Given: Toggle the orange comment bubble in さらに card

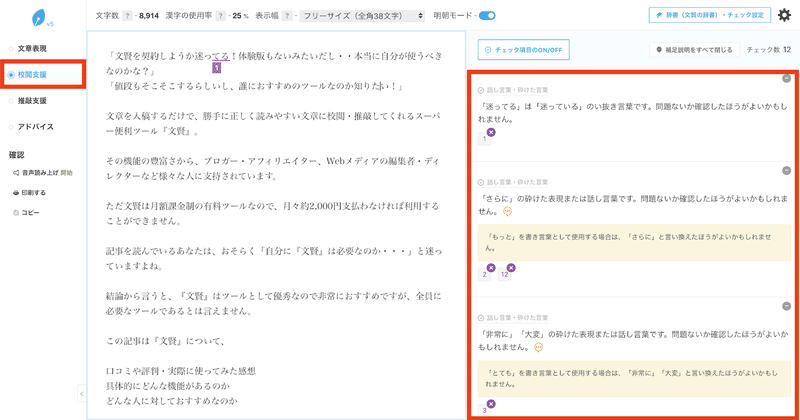Looking at the screenshot, I should pos(507,211).
